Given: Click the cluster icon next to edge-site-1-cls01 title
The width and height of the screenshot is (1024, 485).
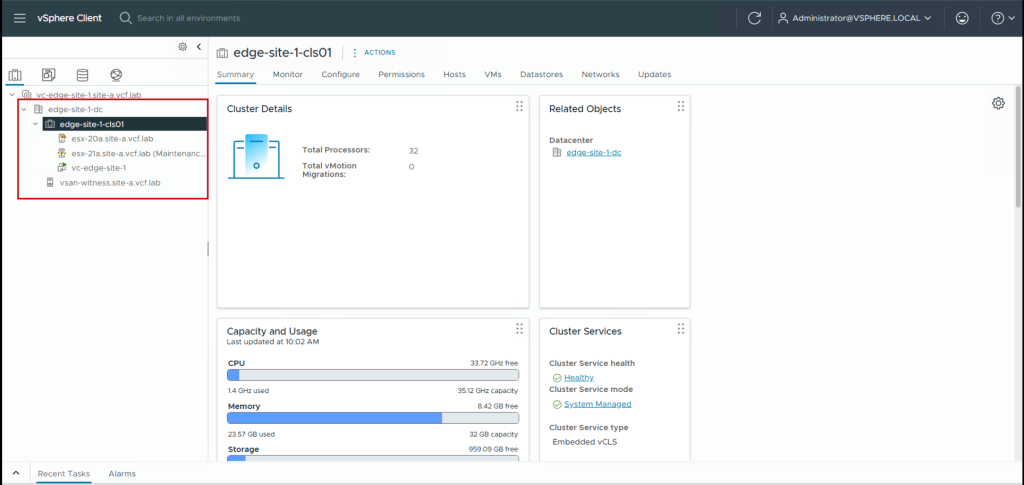Looking at the screenshot, I should [222, 53].
